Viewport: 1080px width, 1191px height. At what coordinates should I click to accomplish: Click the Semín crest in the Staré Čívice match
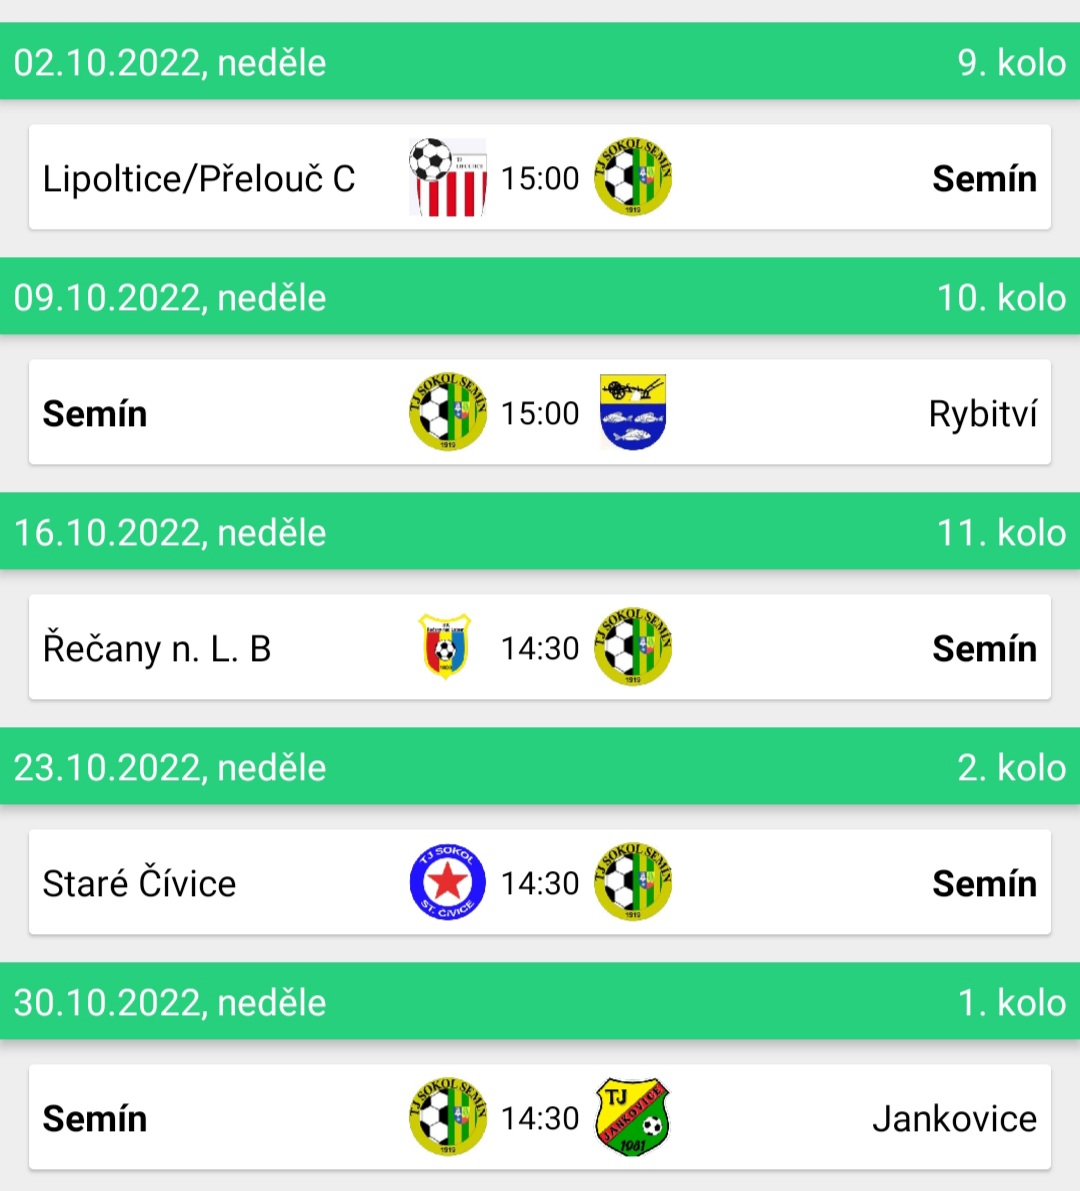(633, 882)
